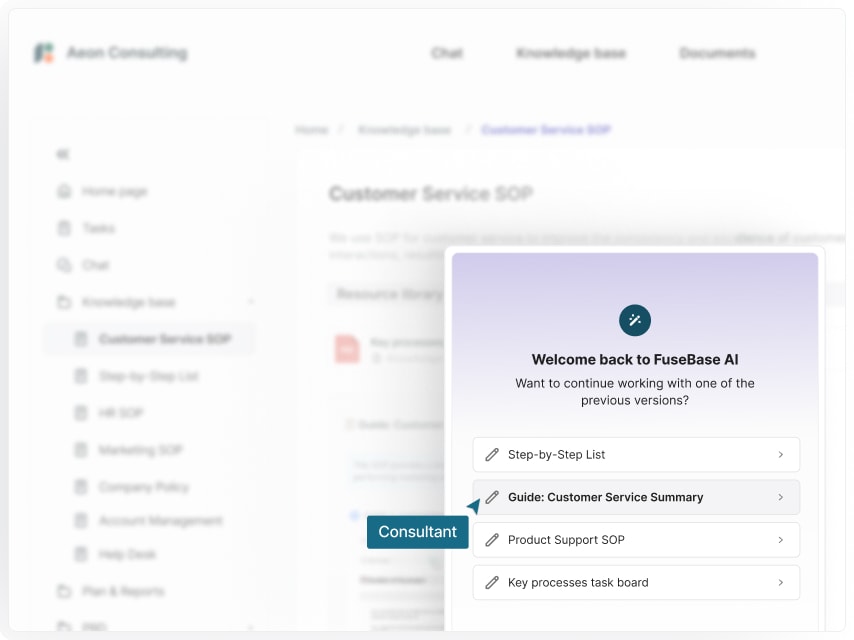Image resolution: width=854 pixels, height=640 pixels.
Task: Open Key processes task board via its chevron
Action: pyautogui.click(x=780, y=582)
